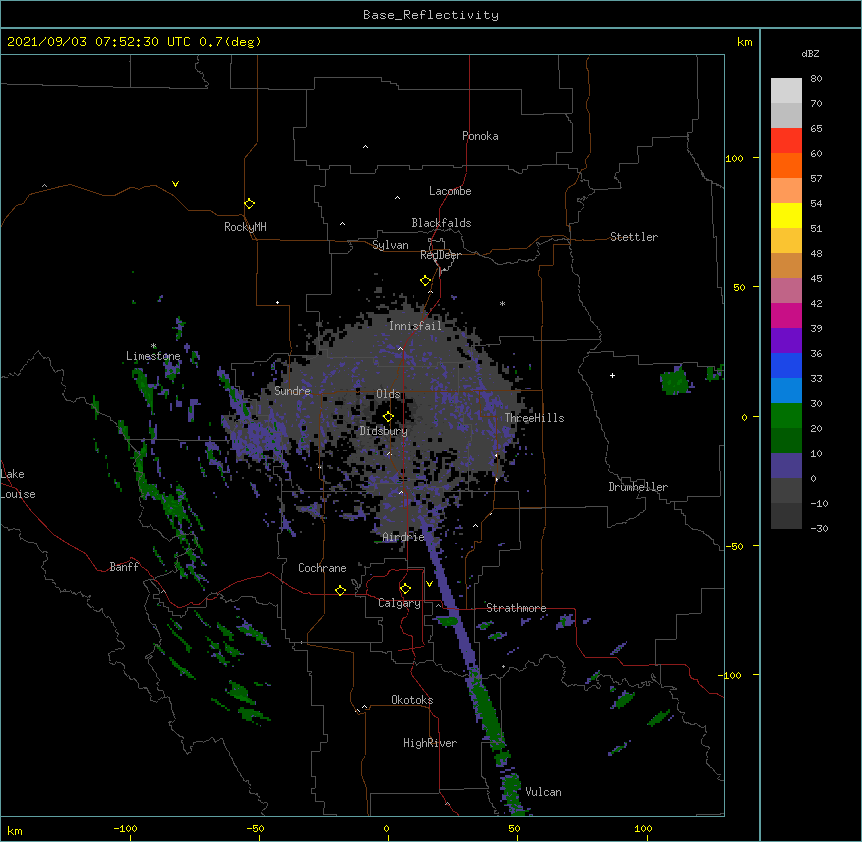Click the yellow diamond marker at Calgary

tap(405, 589)
